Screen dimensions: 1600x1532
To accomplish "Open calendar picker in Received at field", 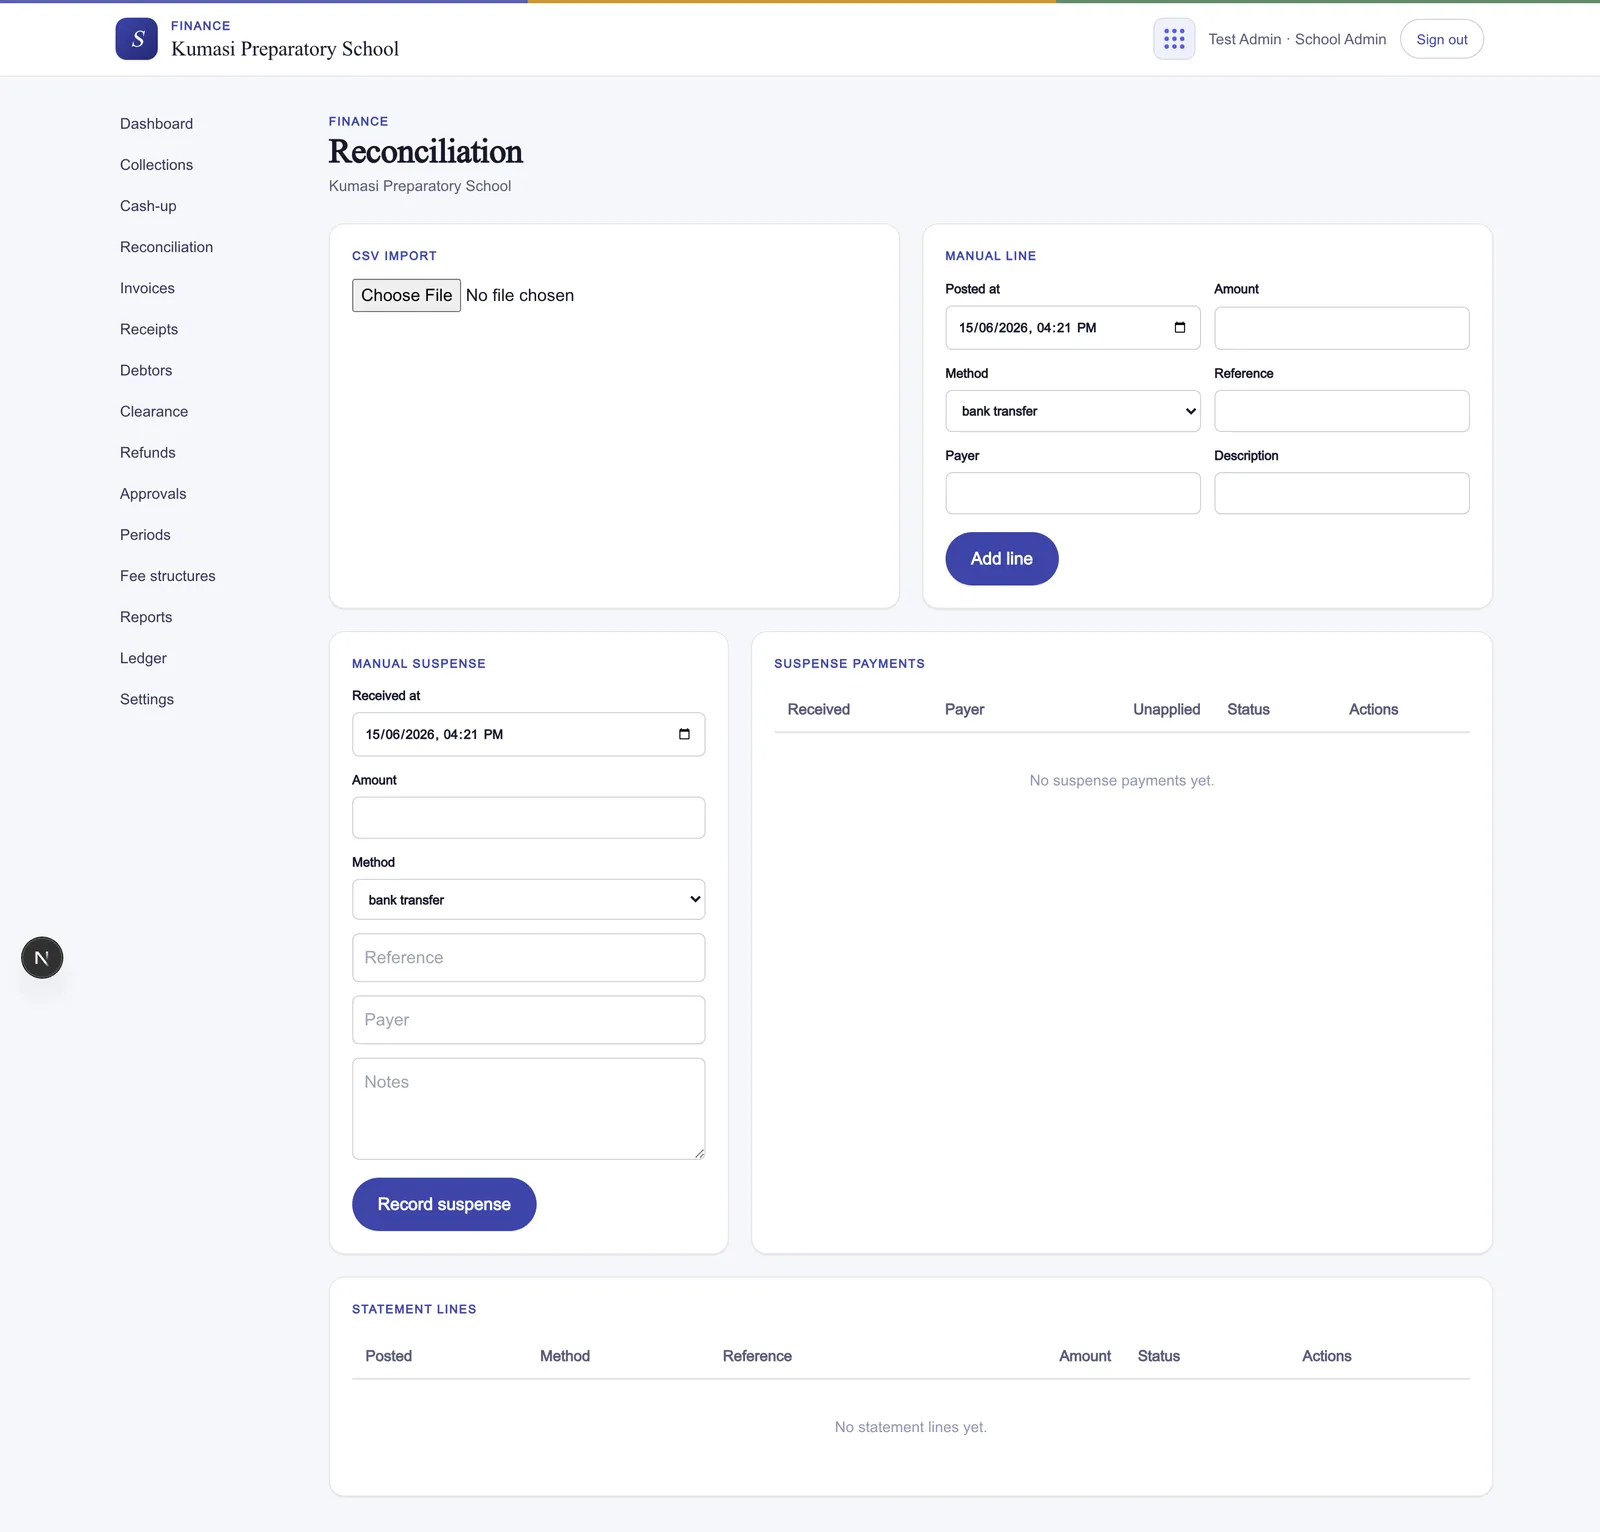I will pos(684,734).
